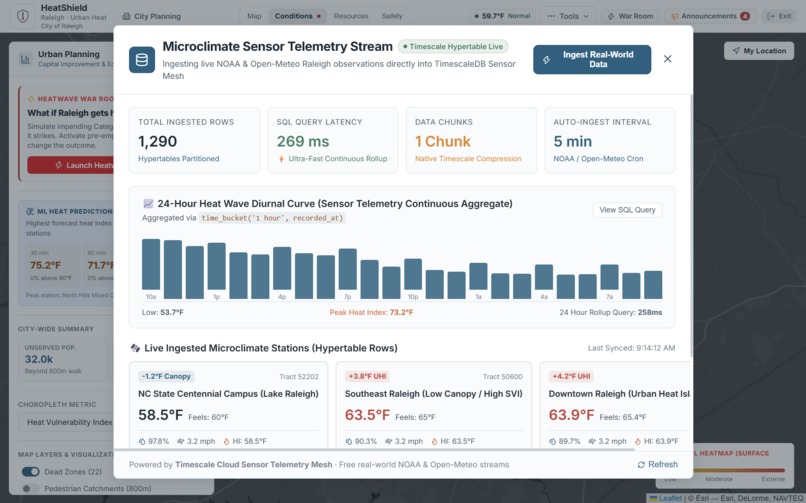Click the humidity icon next to 97.8%

(142, 441)
